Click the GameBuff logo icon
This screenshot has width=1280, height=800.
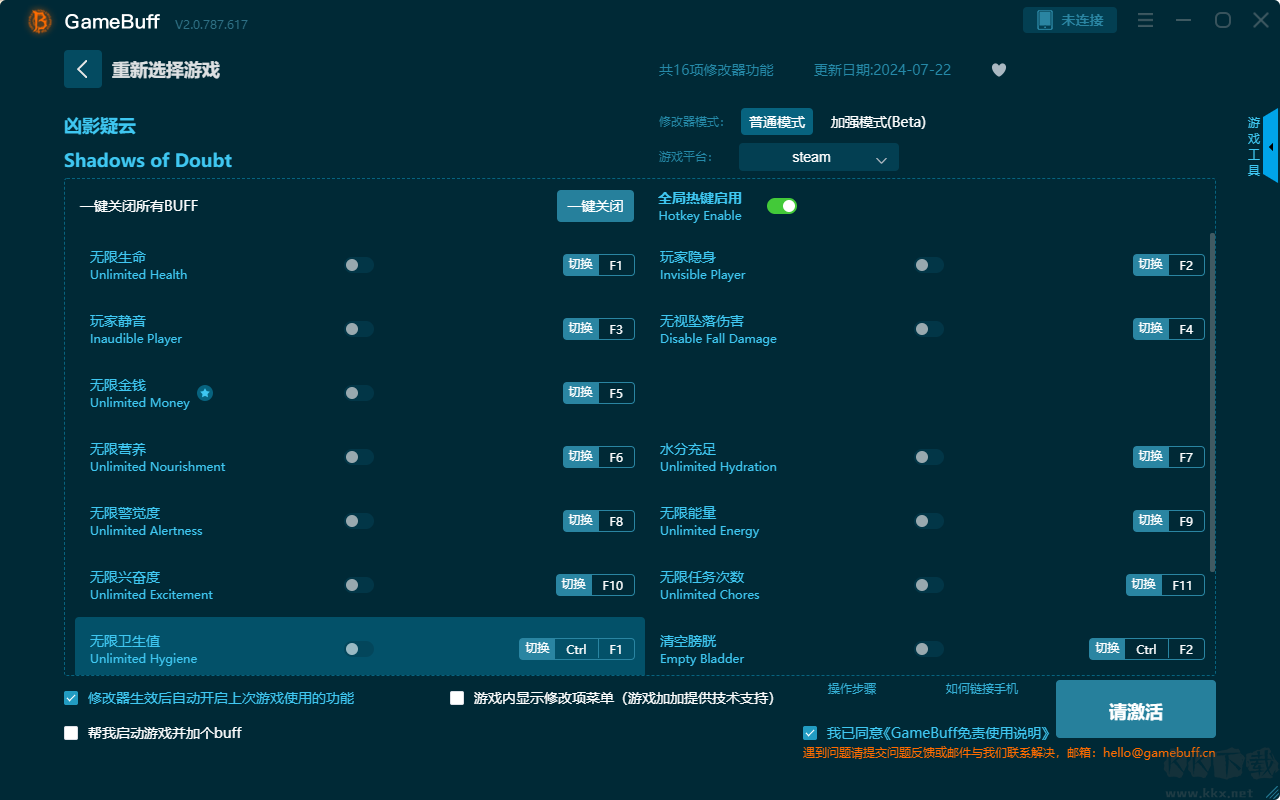click(40, 21)
